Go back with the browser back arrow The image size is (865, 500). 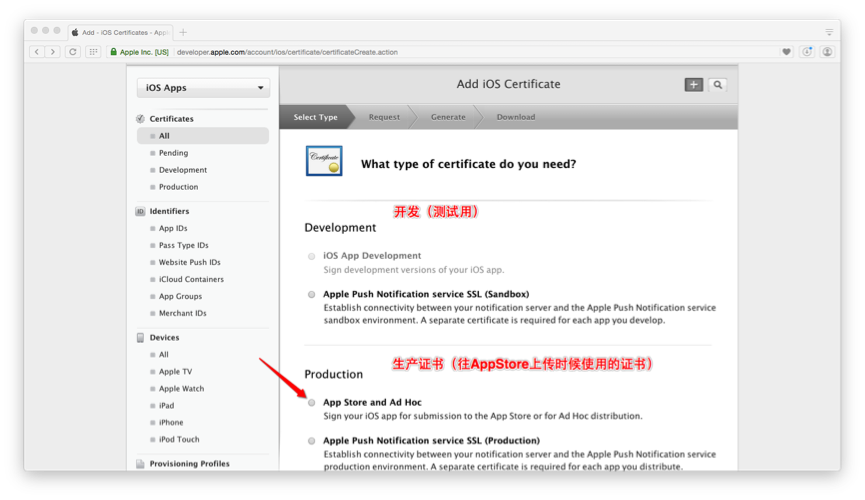tap(37, 52)
